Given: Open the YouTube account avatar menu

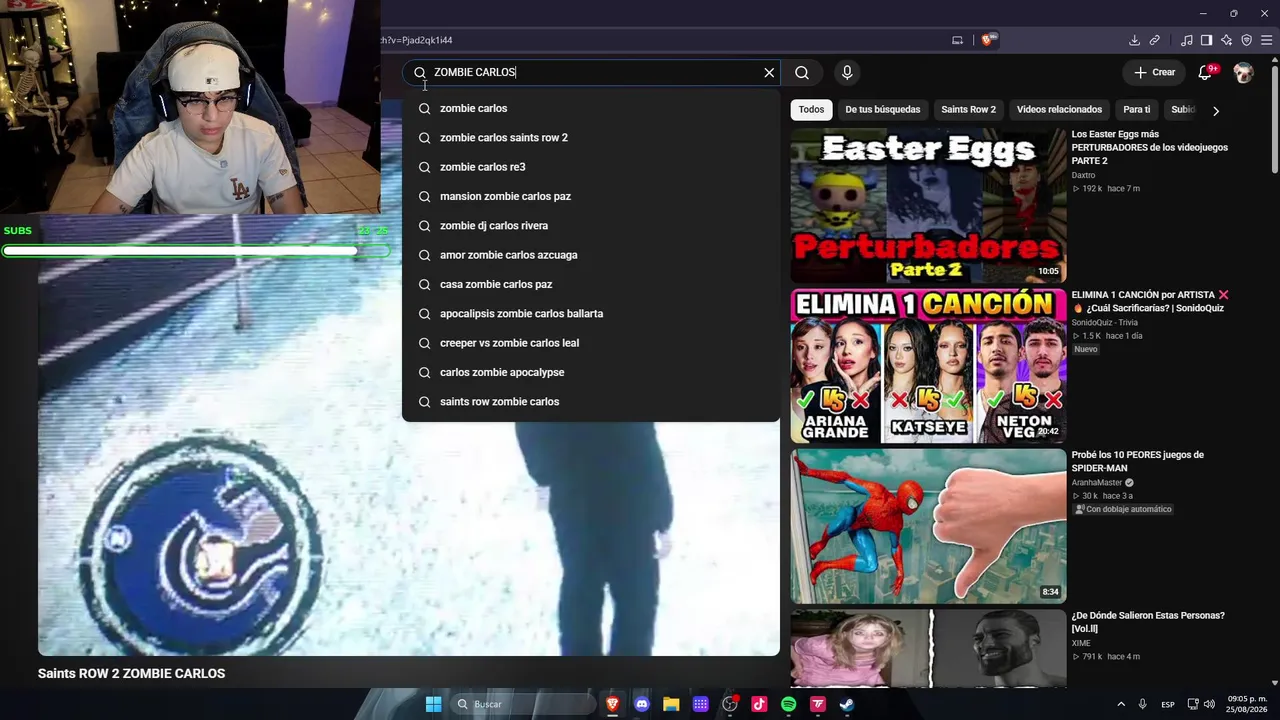Looking at the screenshot, I should (1243, 72).
